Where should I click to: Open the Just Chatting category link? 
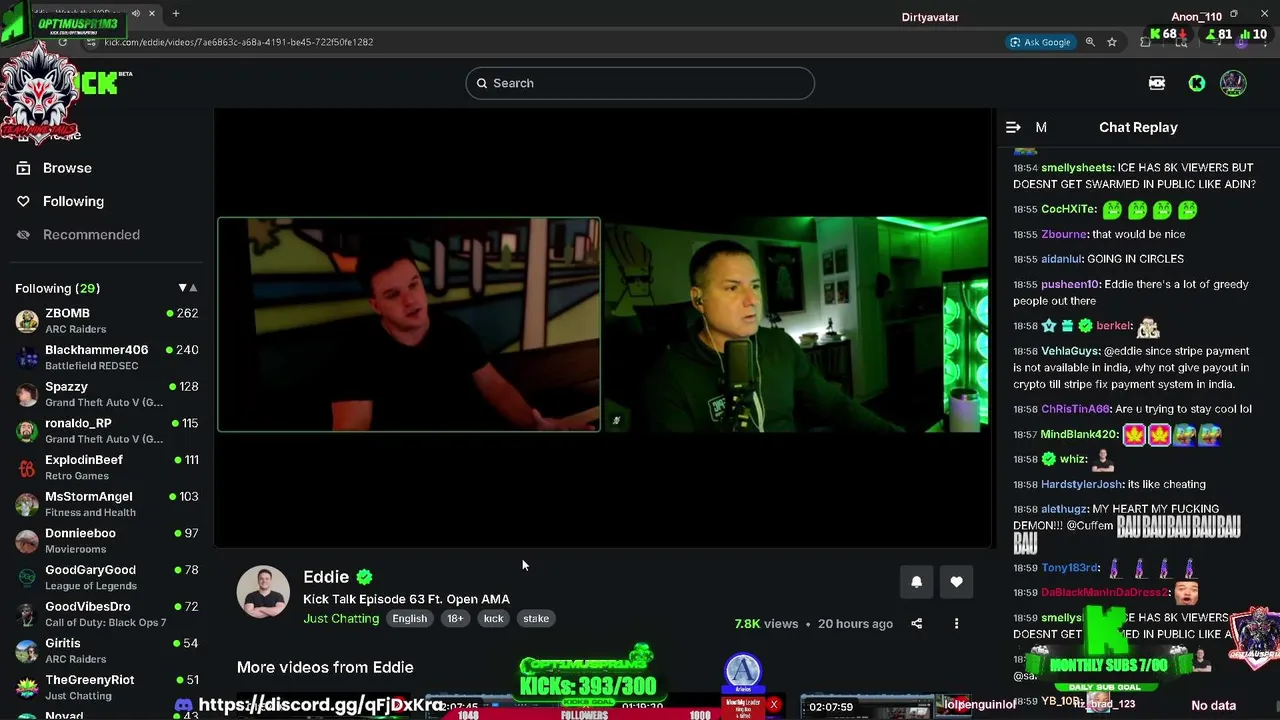click(341, 619)
